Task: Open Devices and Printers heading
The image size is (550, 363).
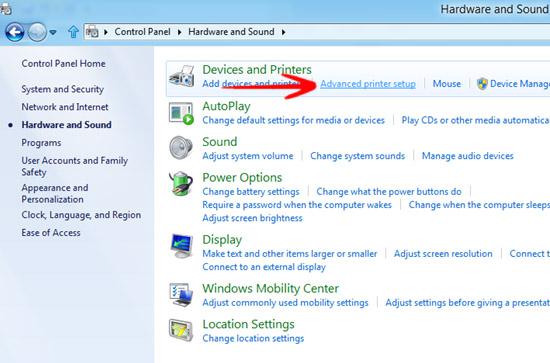Action: 257,69
